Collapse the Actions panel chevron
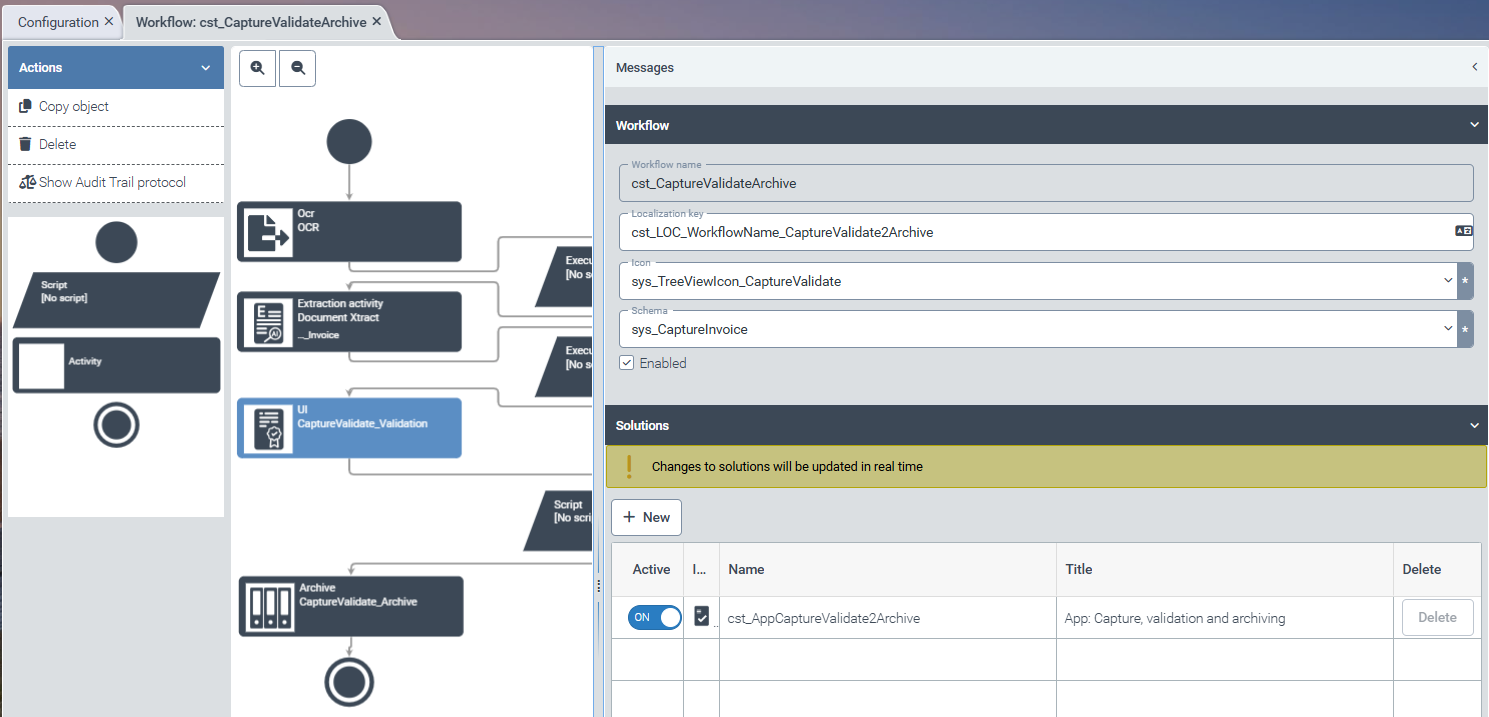This screenshot has width=1489, height=717. (206, 68)
